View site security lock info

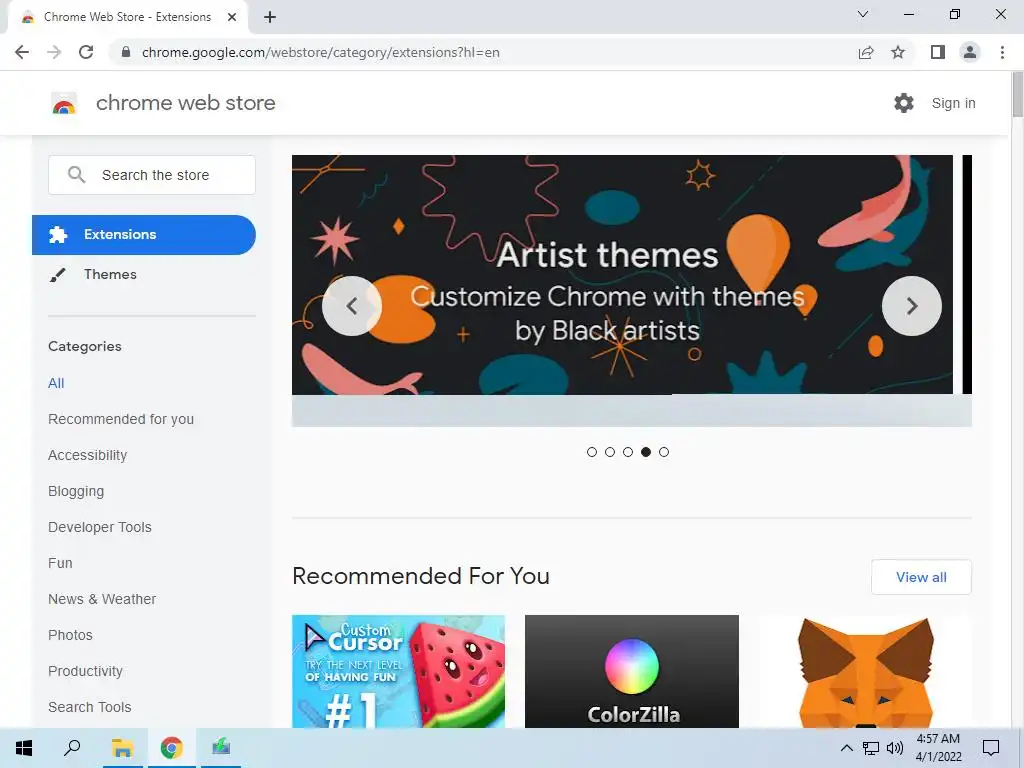(x=126, y=52)
